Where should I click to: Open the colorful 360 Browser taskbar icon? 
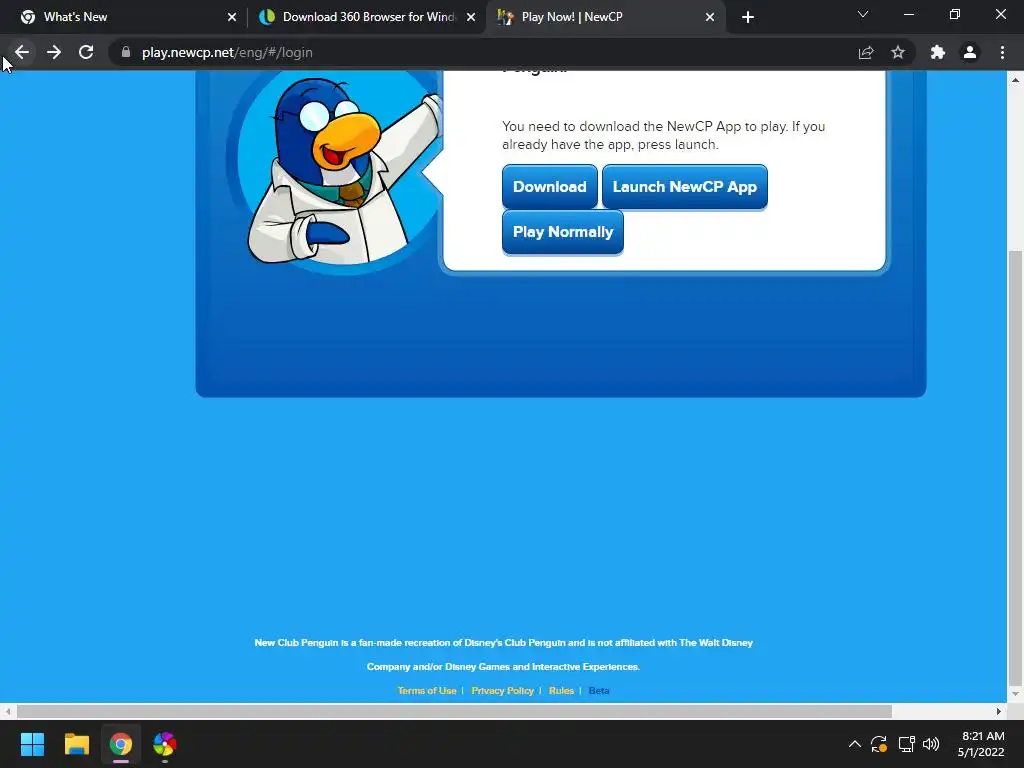(x=165, y=744)
